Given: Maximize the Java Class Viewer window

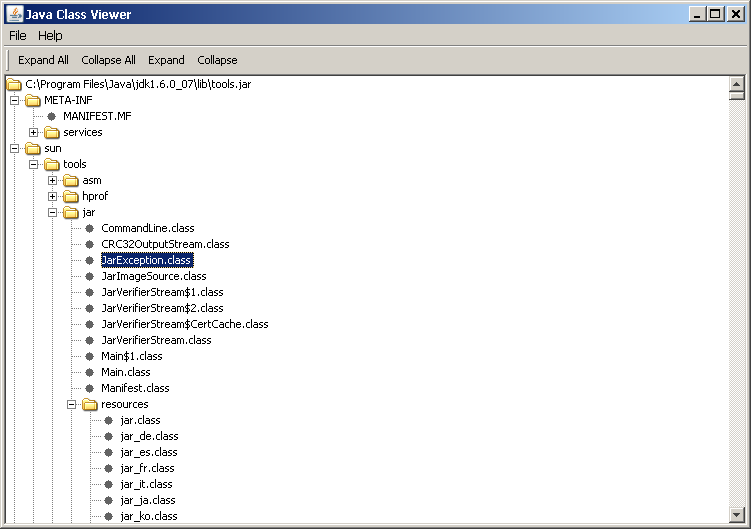Looking at the screenshot, I should pyautogui.click(x=715, y=14).
